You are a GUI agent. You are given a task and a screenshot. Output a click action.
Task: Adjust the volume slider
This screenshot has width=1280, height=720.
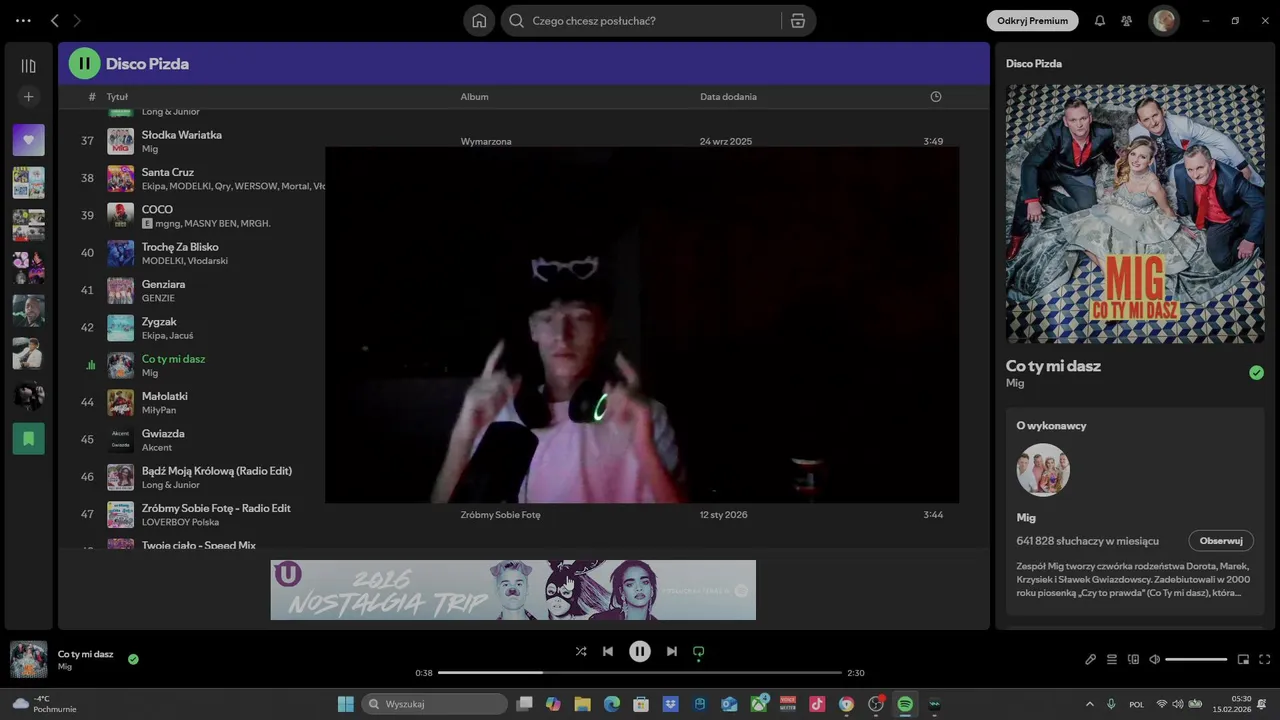(x=1196, y=659)
